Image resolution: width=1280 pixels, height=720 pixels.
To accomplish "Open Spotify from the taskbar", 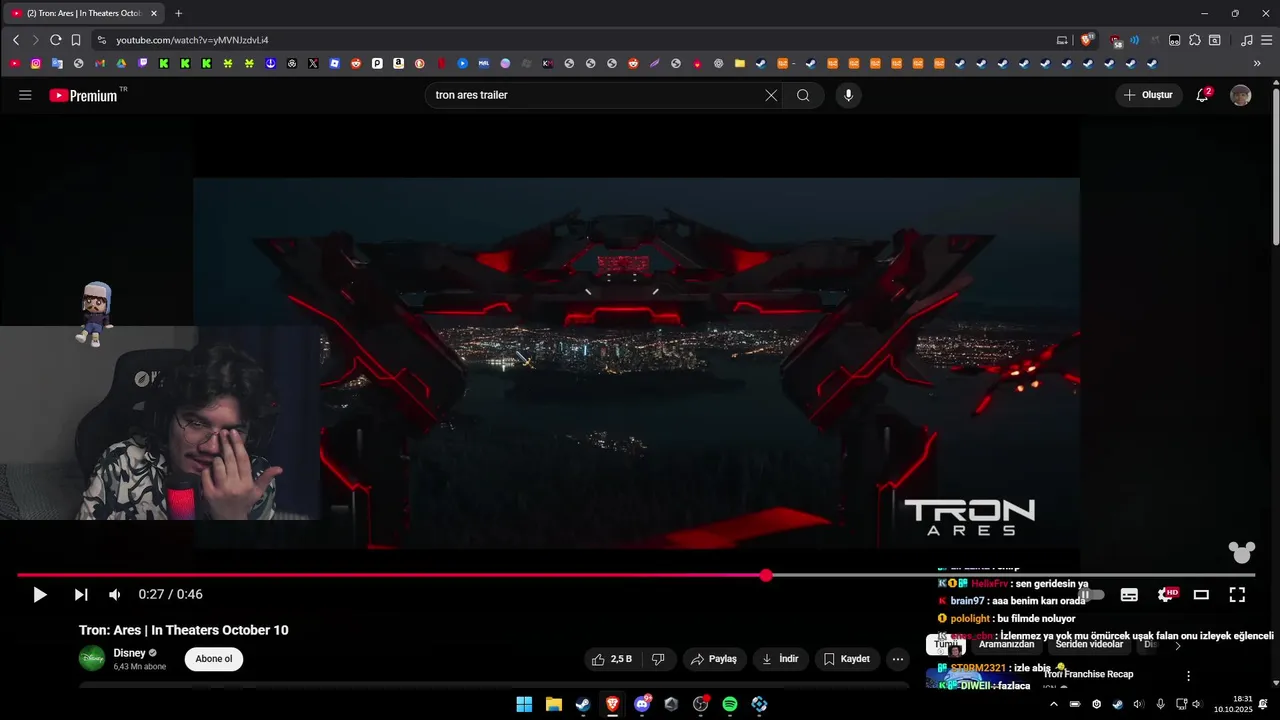I will 730,704.
